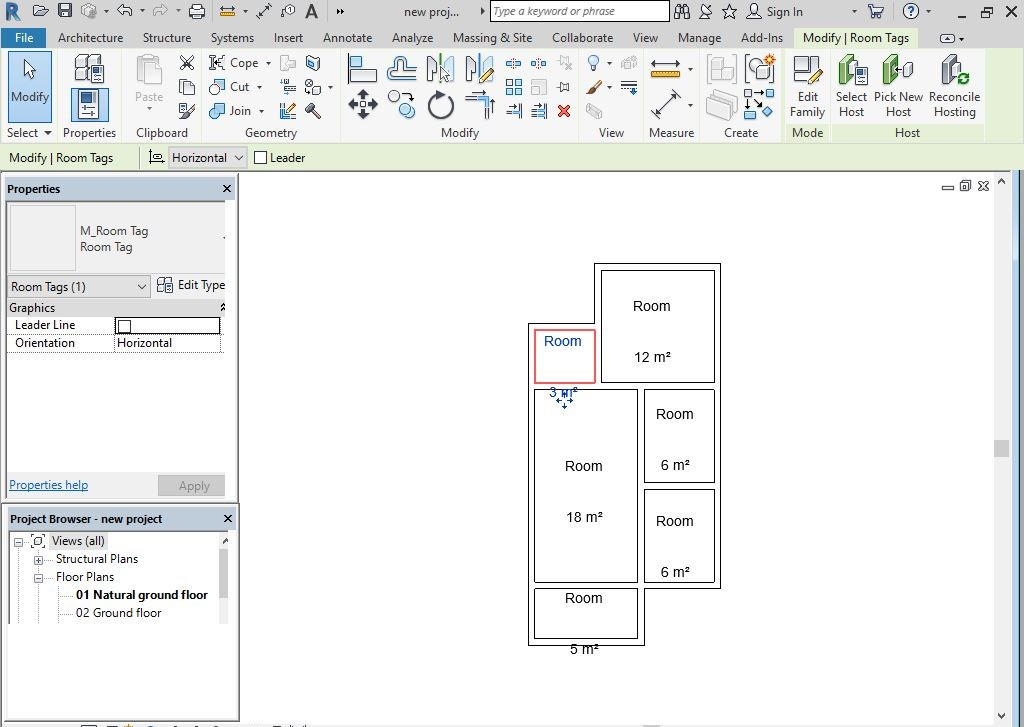Switch to the Architecture ribbon tab
Screen dimensions: 1024x727
(90, 38)
